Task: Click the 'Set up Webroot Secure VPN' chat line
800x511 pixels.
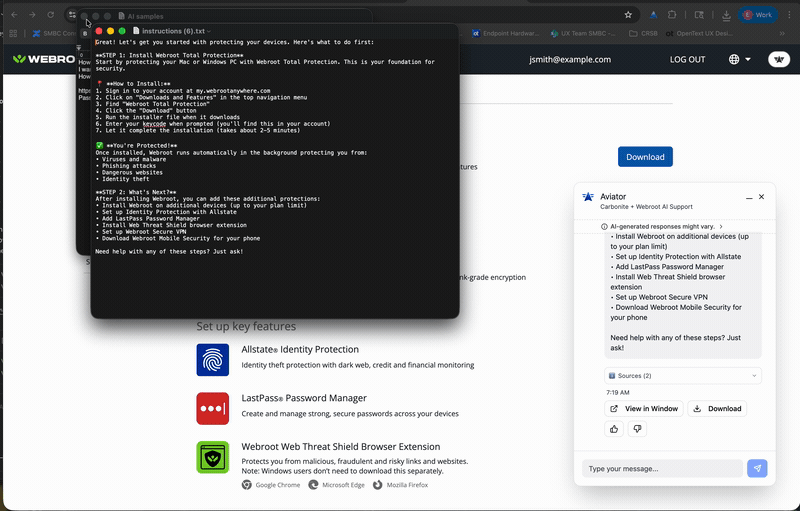Action: point(659,297)
